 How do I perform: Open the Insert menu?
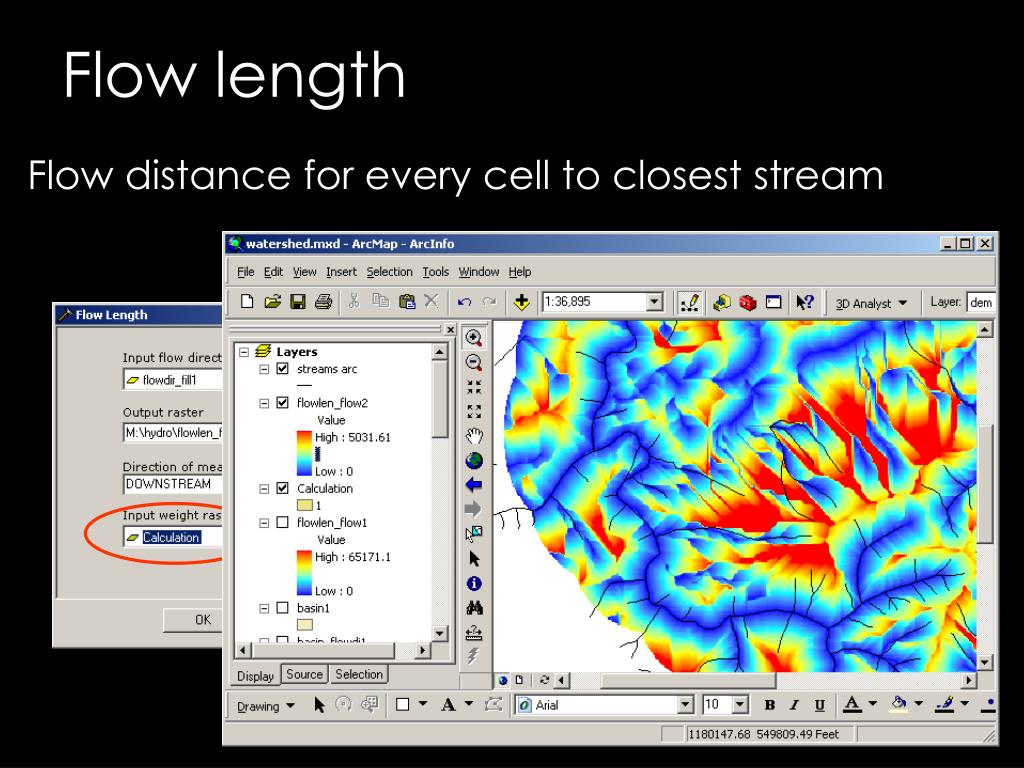[342, 272]
